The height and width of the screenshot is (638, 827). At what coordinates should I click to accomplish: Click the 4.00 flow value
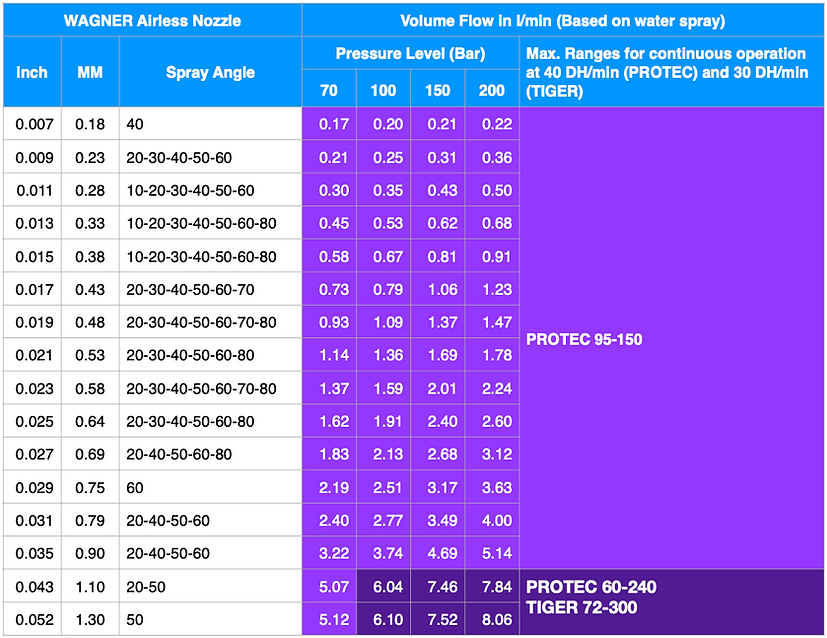(492, 520)
